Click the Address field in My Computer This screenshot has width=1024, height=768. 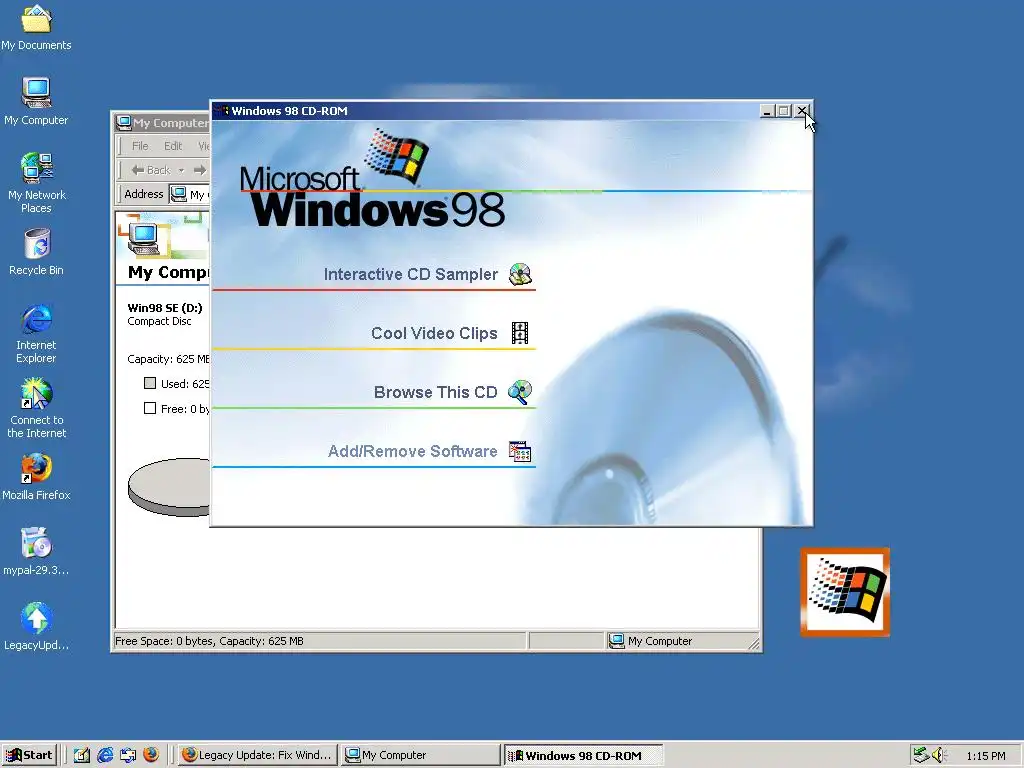pyautogui.click(x=189, y=194)
